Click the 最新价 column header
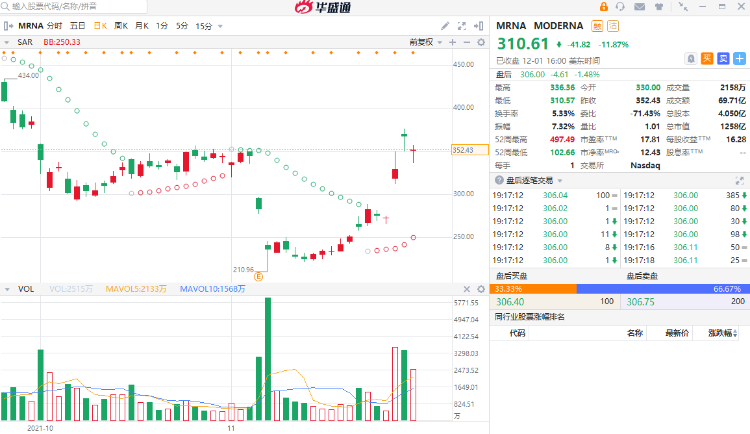 click(677, 333)
